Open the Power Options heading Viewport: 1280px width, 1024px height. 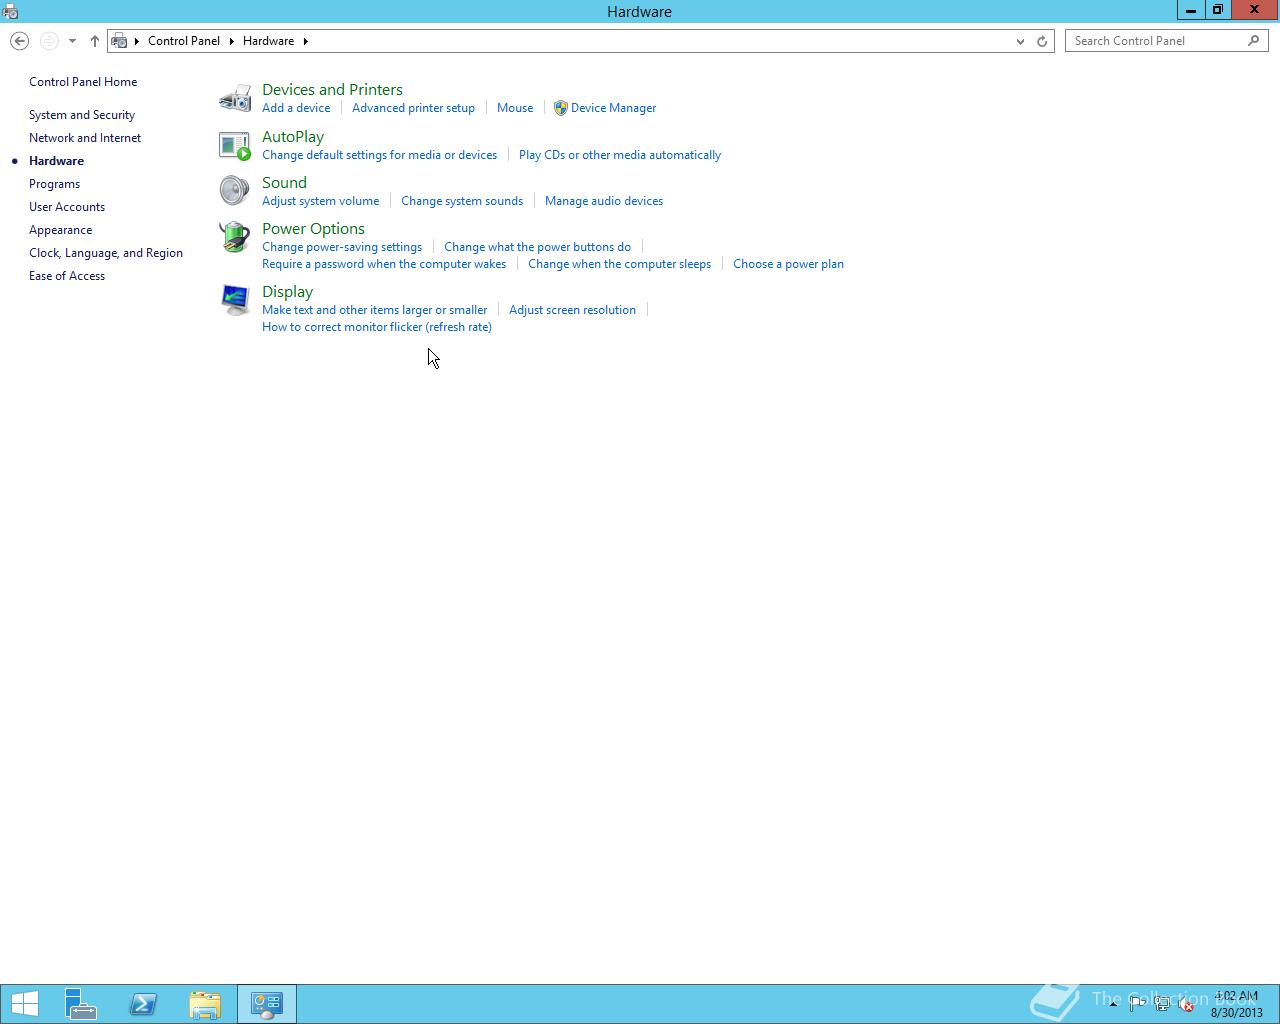[x=313, y=229]
